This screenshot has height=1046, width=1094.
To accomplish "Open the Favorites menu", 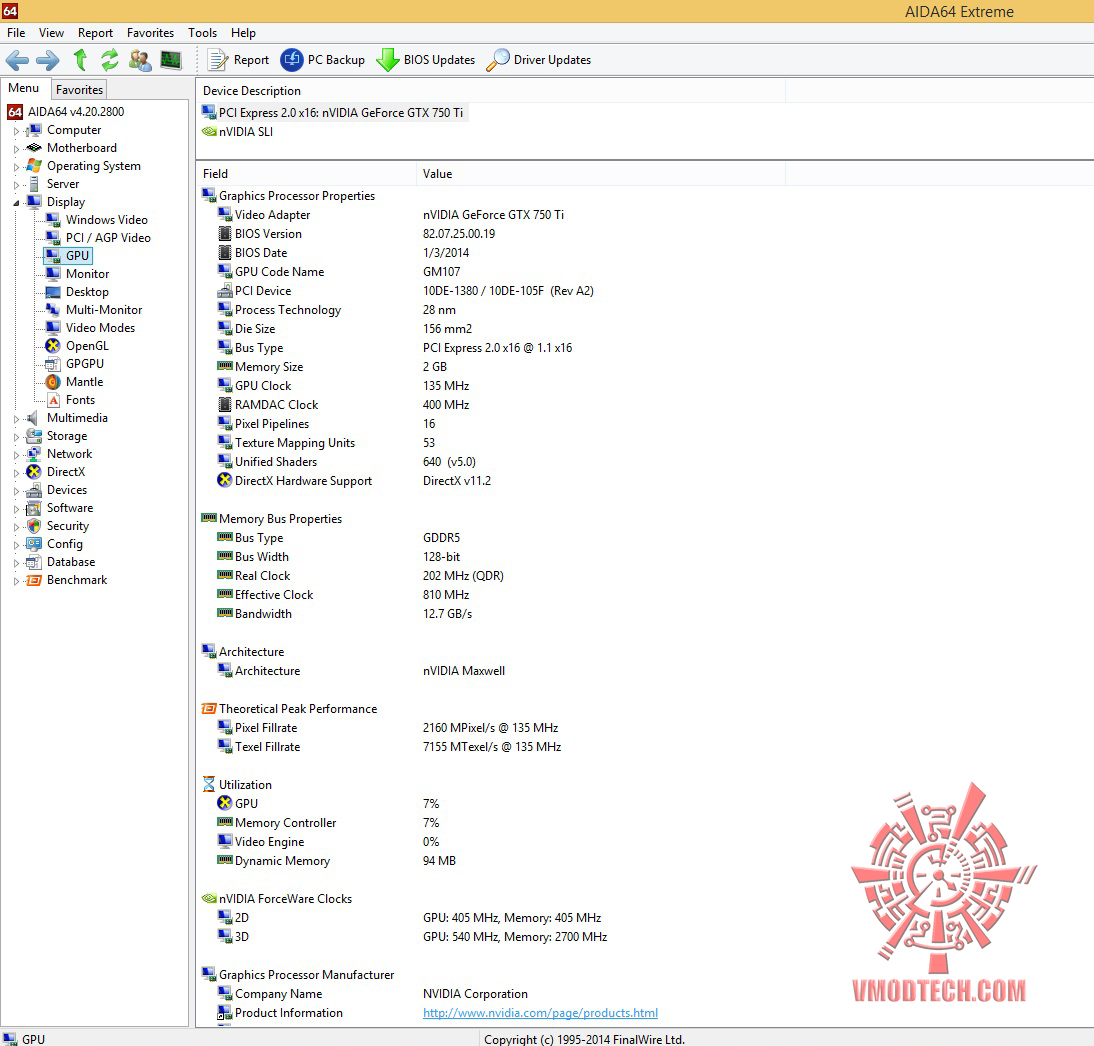I will (x=150, y=33).
